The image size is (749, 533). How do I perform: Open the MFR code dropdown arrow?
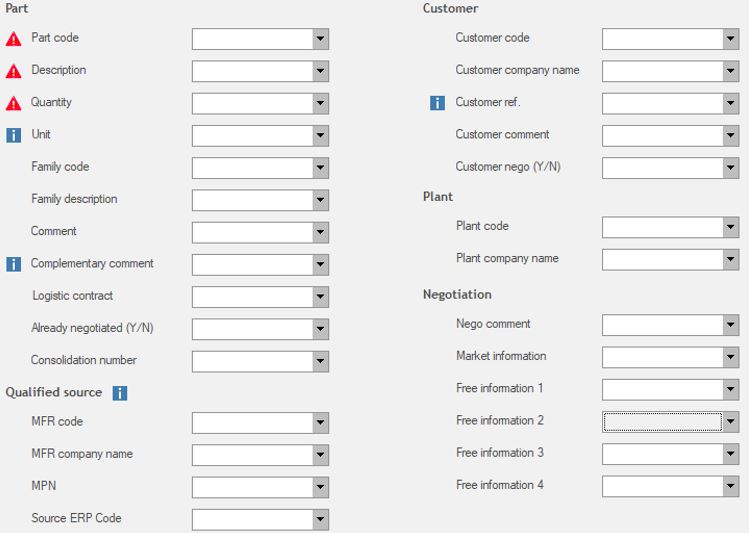[320, 424]
